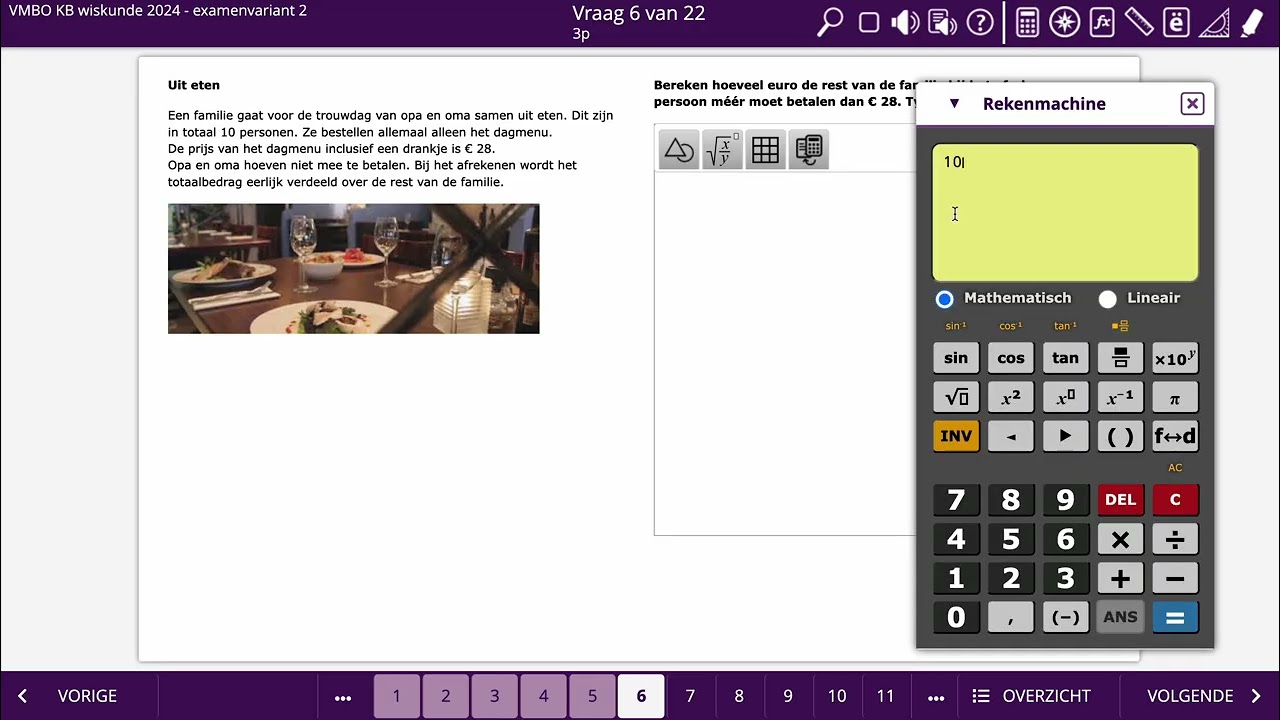Viewport: 1280px width, 720px height.
Task: Insert a table with the grid icon
Action: coord(765,150)
